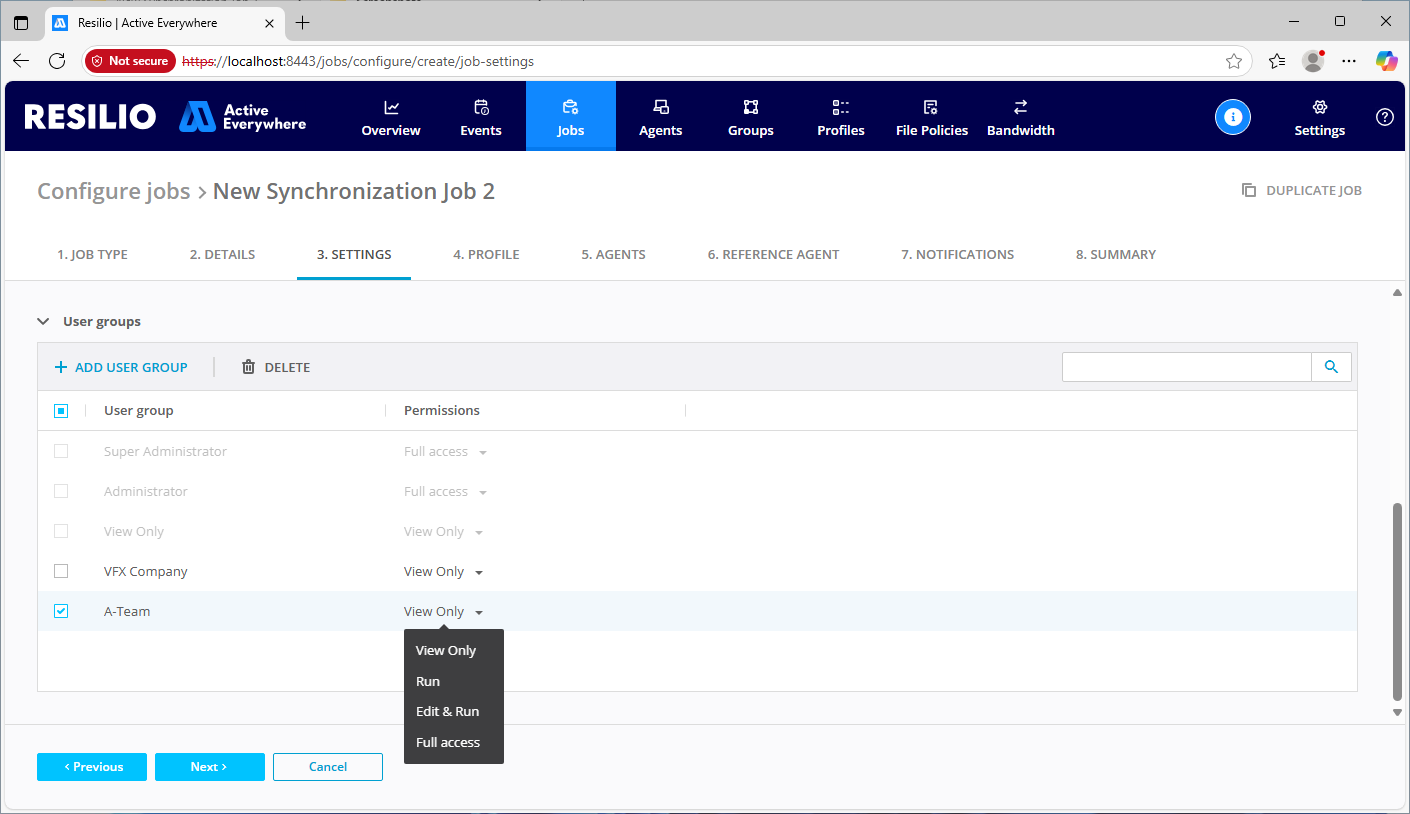Uncheck the A-Team user group checkbox
Viewport: 1410px width, 814px height.
point(61,611)
